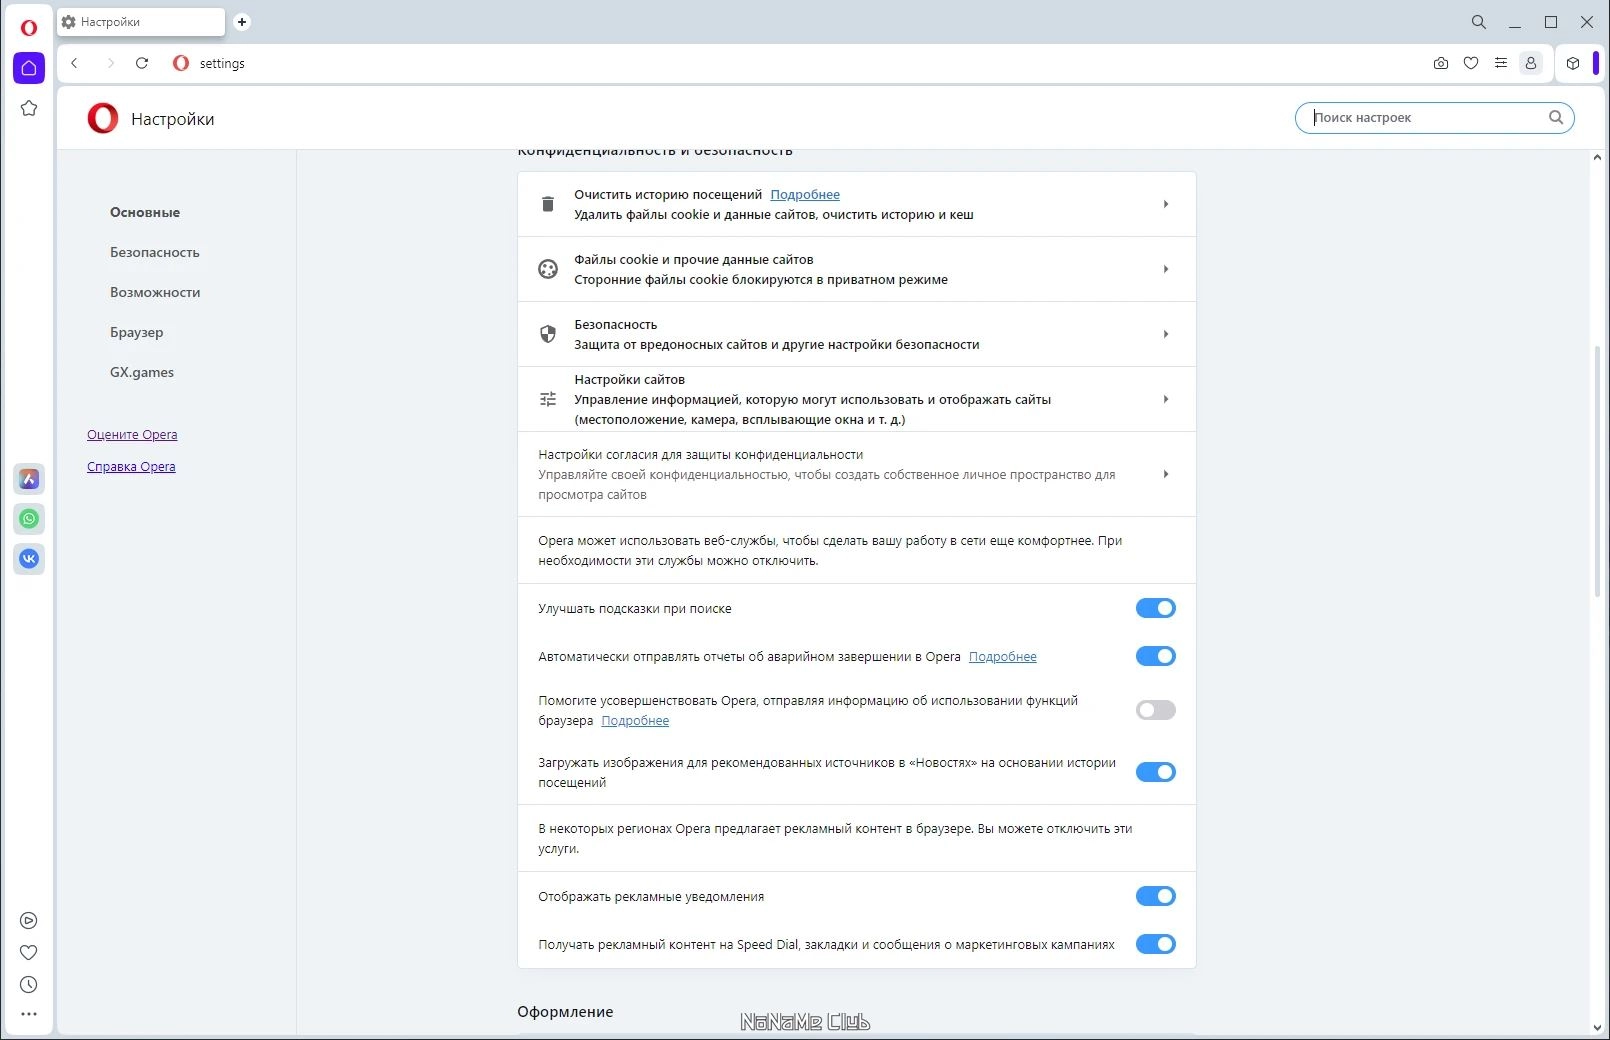Open Easy Setup panel icon
Image resolution: width=1610 pixels, height=1040 pixels.
(1501, 63)
